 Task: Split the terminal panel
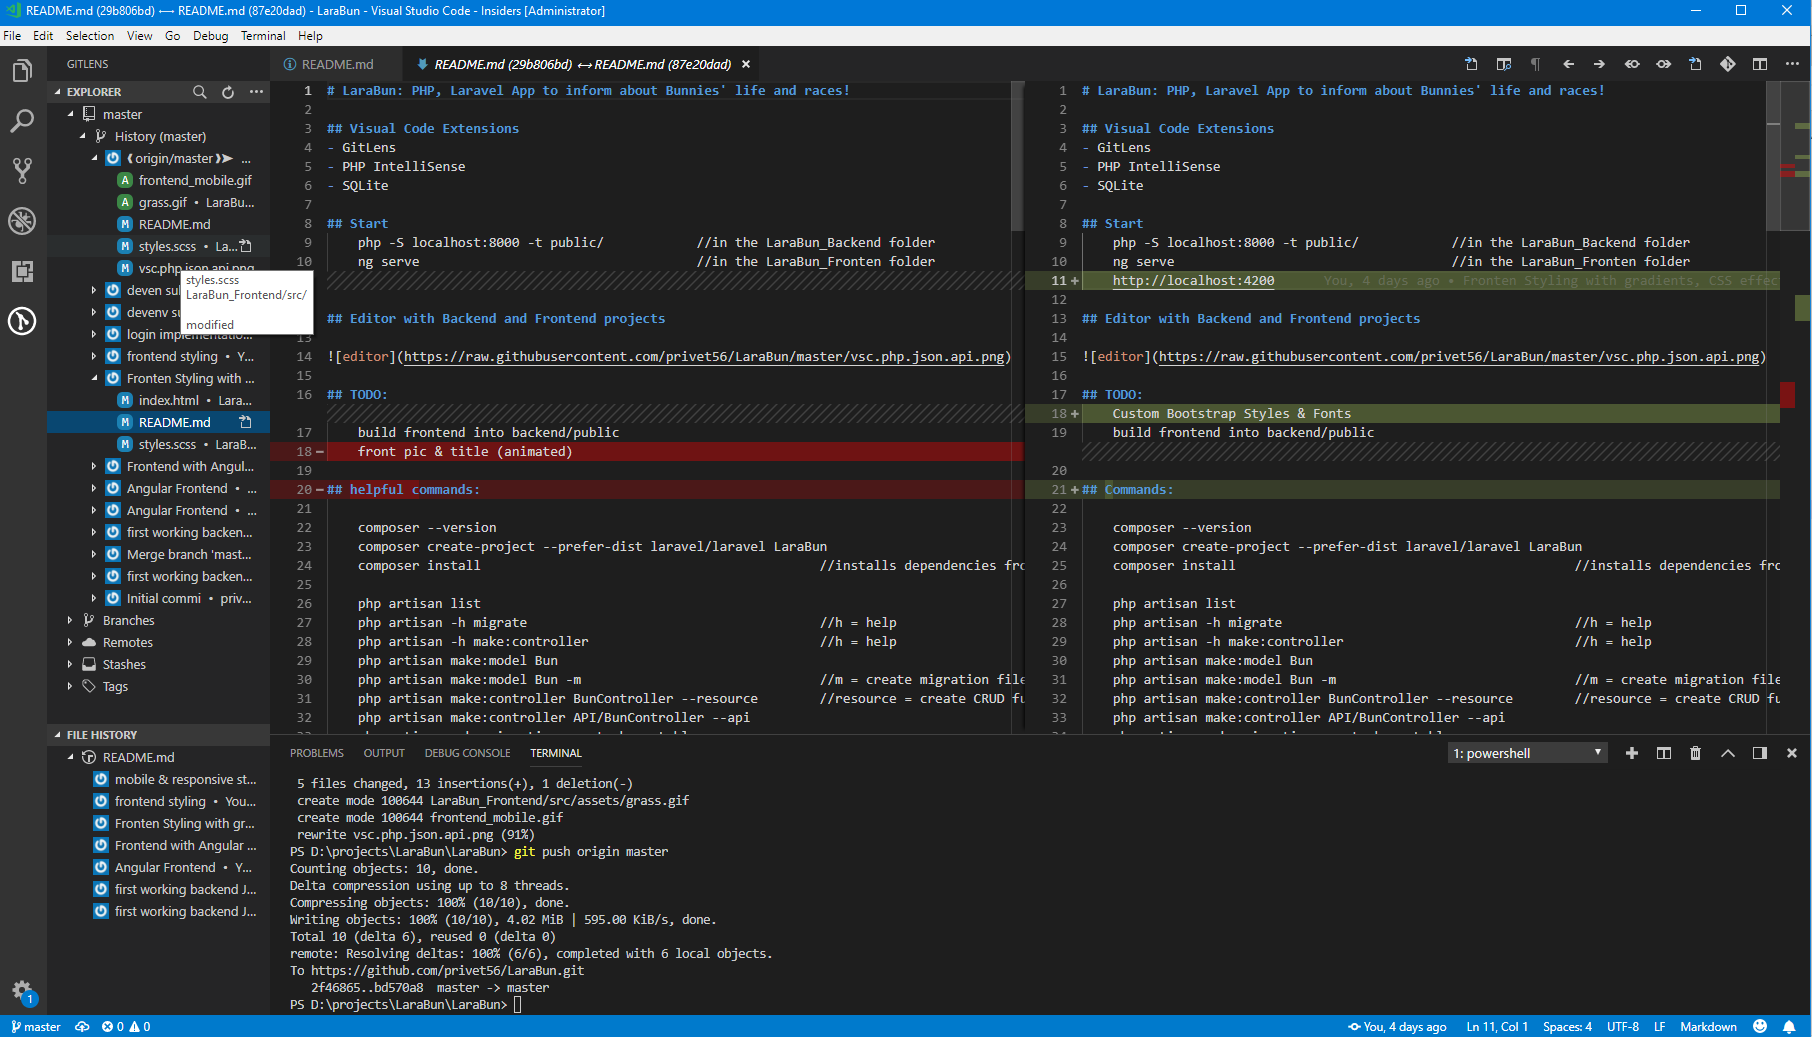pos(1664,753)
